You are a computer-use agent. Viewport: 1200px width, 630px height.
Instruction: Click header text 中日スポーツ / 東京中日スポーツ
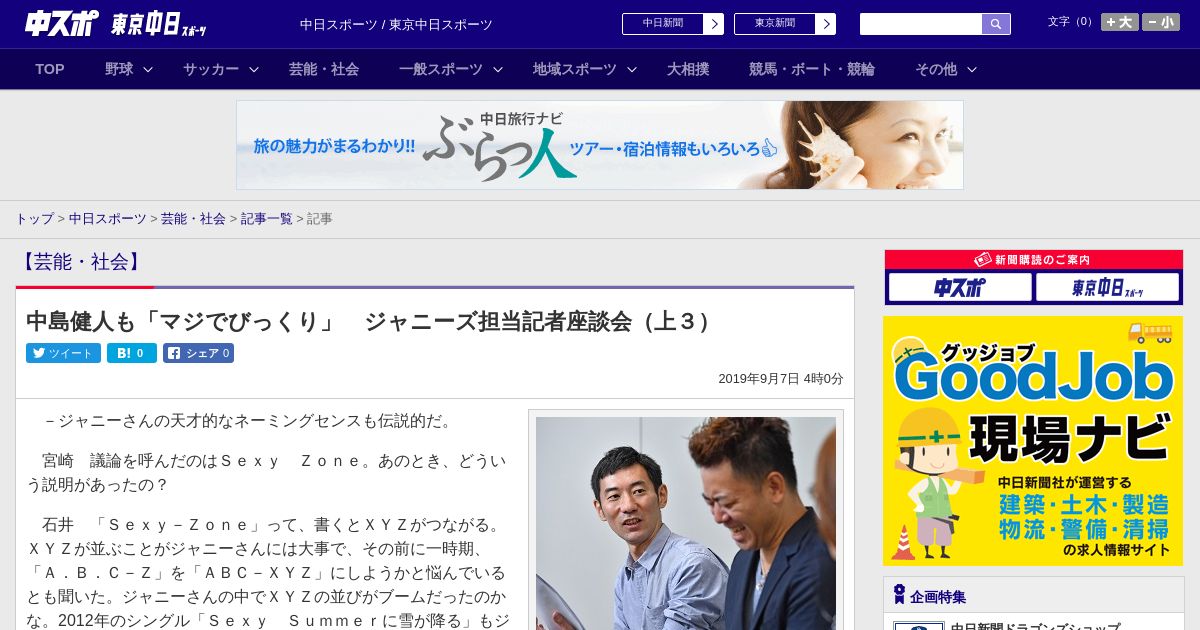coord(396,24)
